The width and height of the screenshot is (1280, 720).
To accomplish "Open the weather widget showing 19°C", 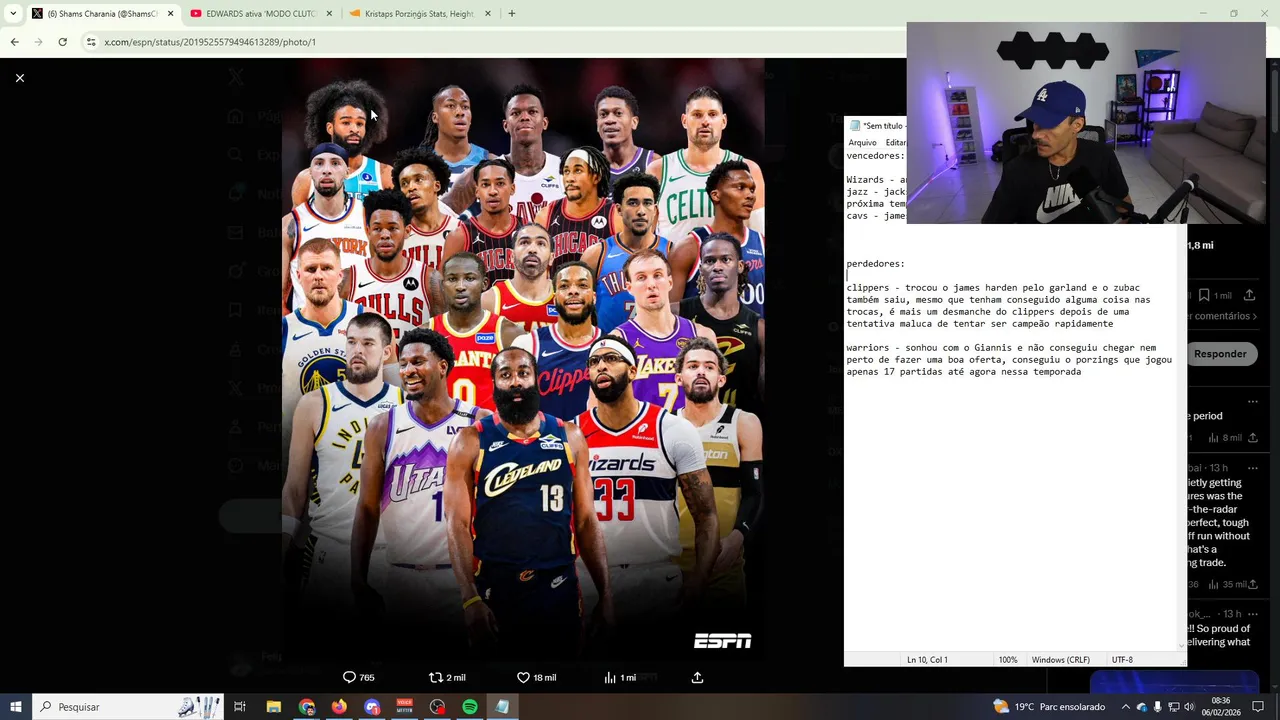I will (1048, 707).
